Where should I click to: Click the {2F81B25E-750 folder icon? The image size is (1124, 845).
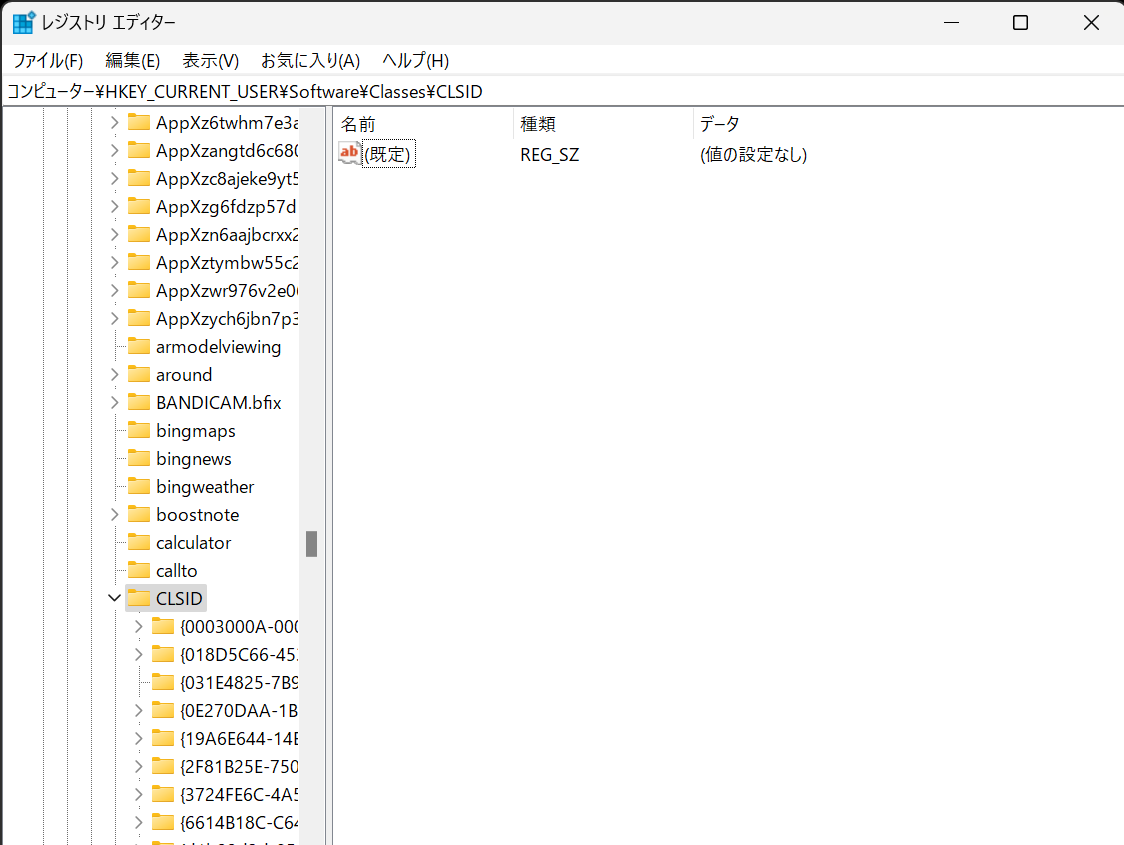[163, 765]
